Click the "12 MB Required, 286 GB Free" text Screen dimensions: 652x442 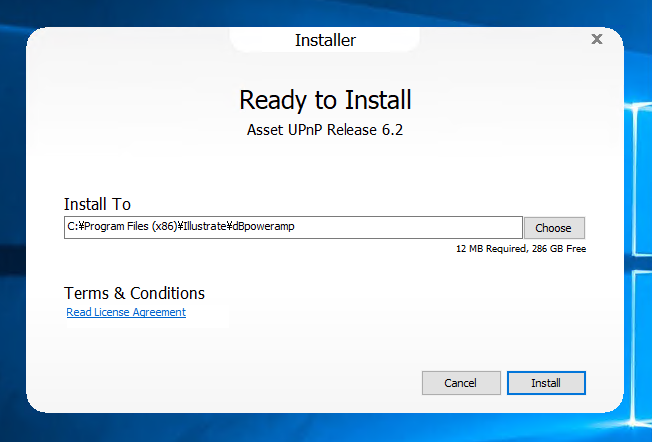(x=521, y=249)
